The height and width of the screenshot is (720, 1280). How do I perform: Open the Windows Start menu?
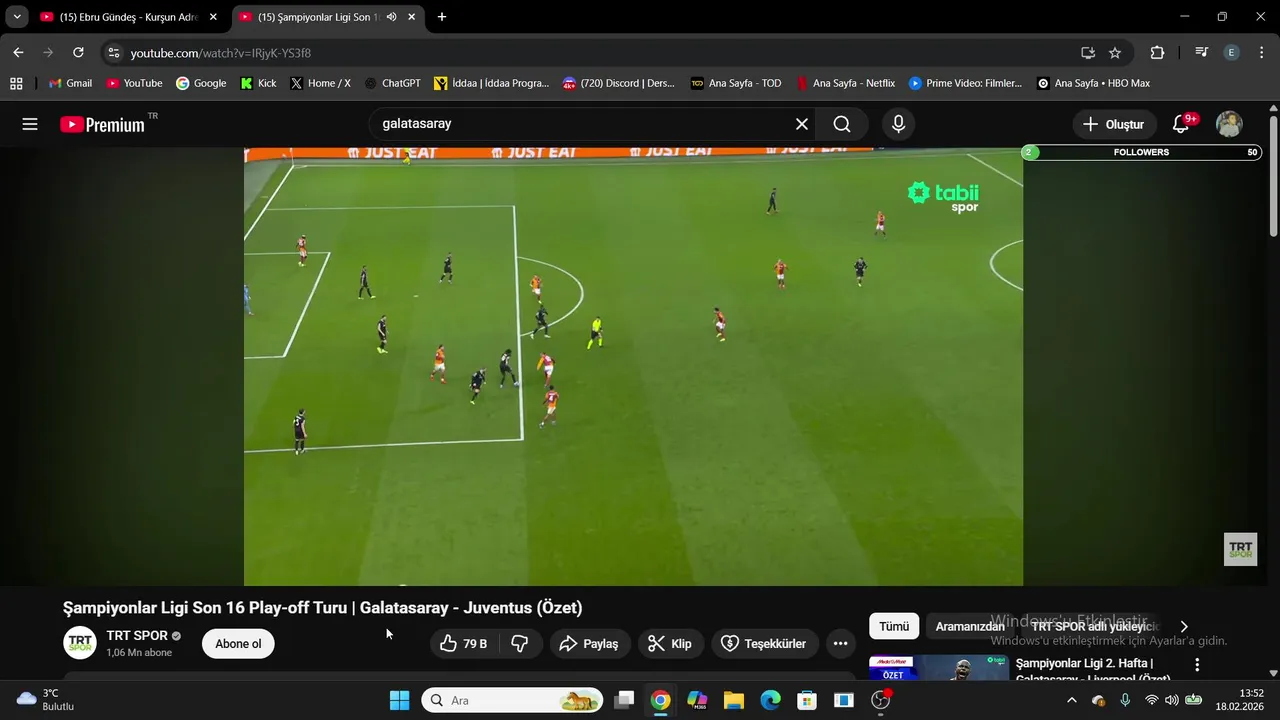(399, 700)
